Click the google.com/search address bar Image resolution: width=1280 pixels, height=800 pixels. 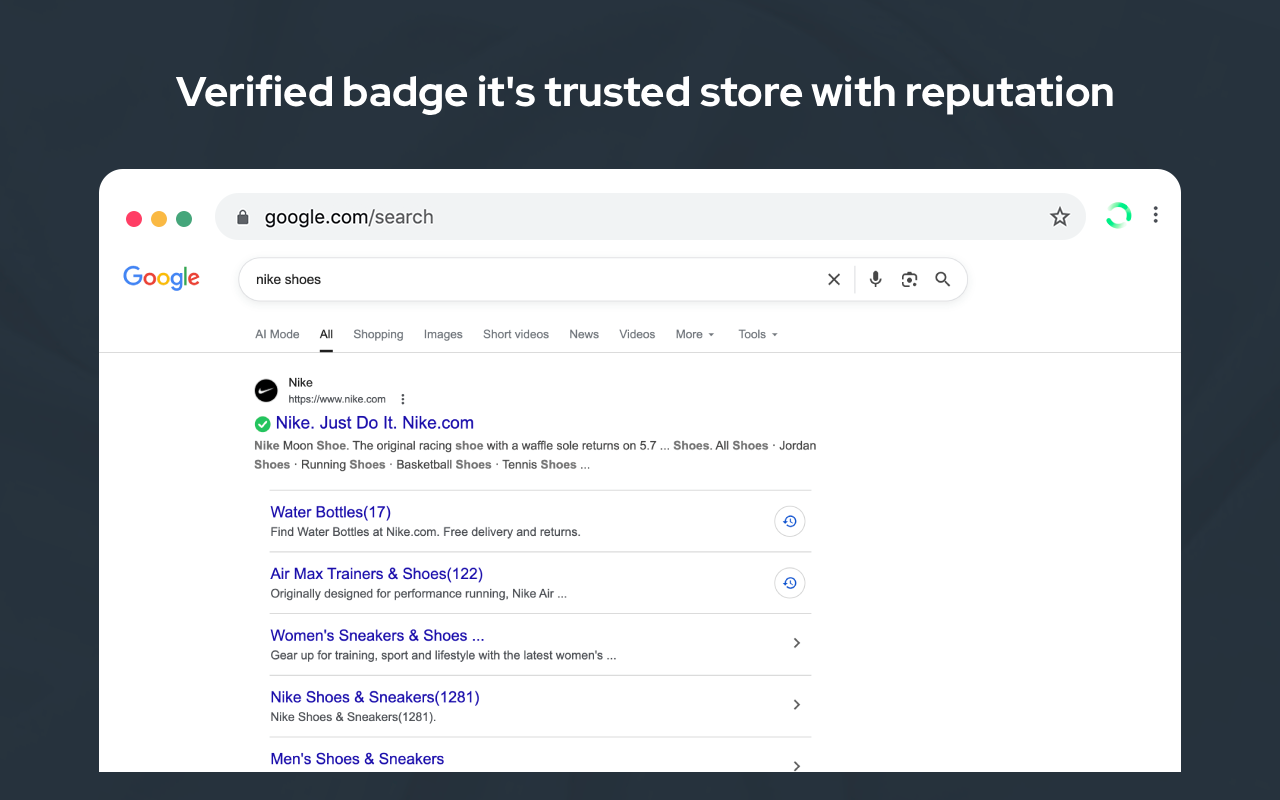click(650, 217)
